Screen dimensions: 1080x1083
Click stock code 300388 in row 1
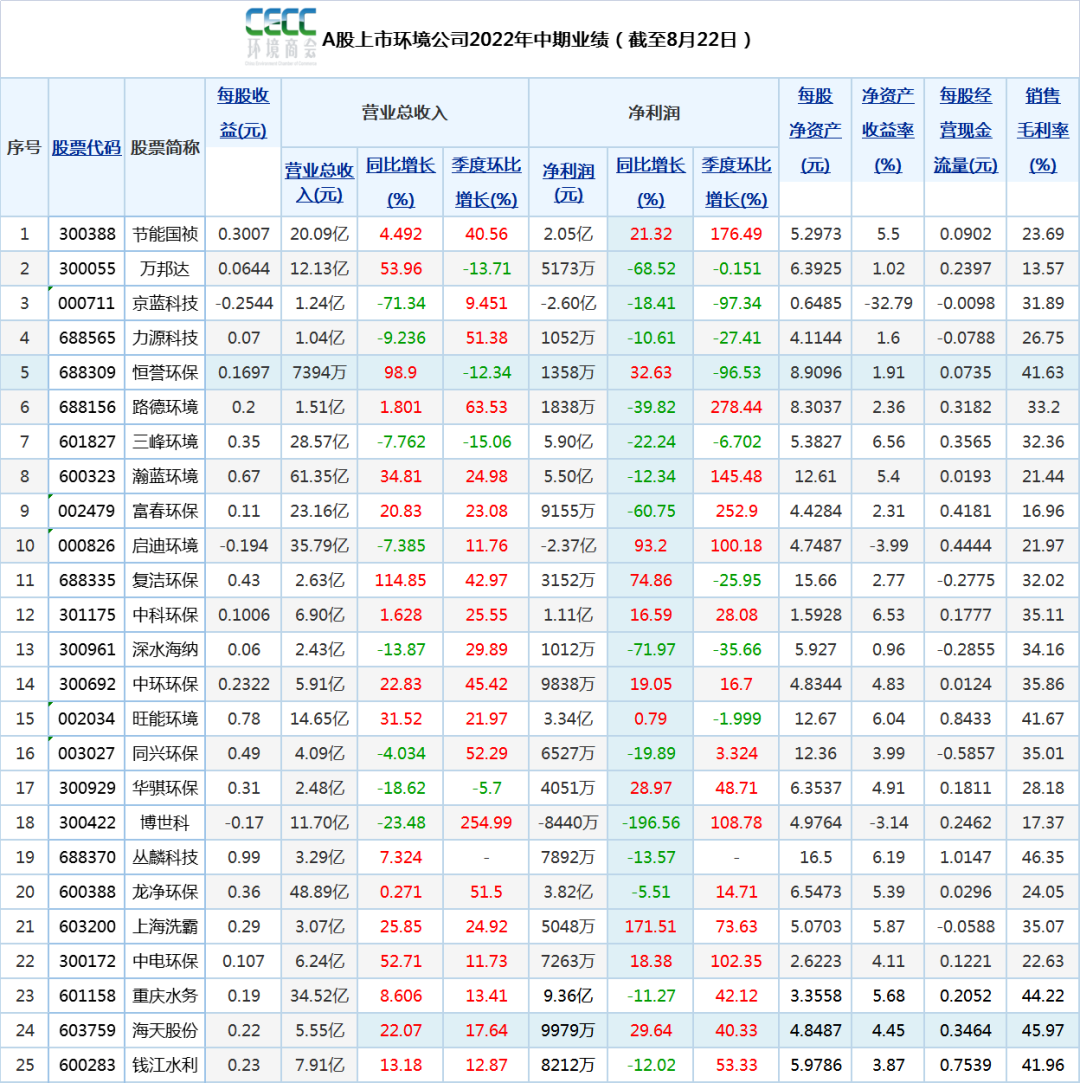pyautogui.click(x=87, y=235)
